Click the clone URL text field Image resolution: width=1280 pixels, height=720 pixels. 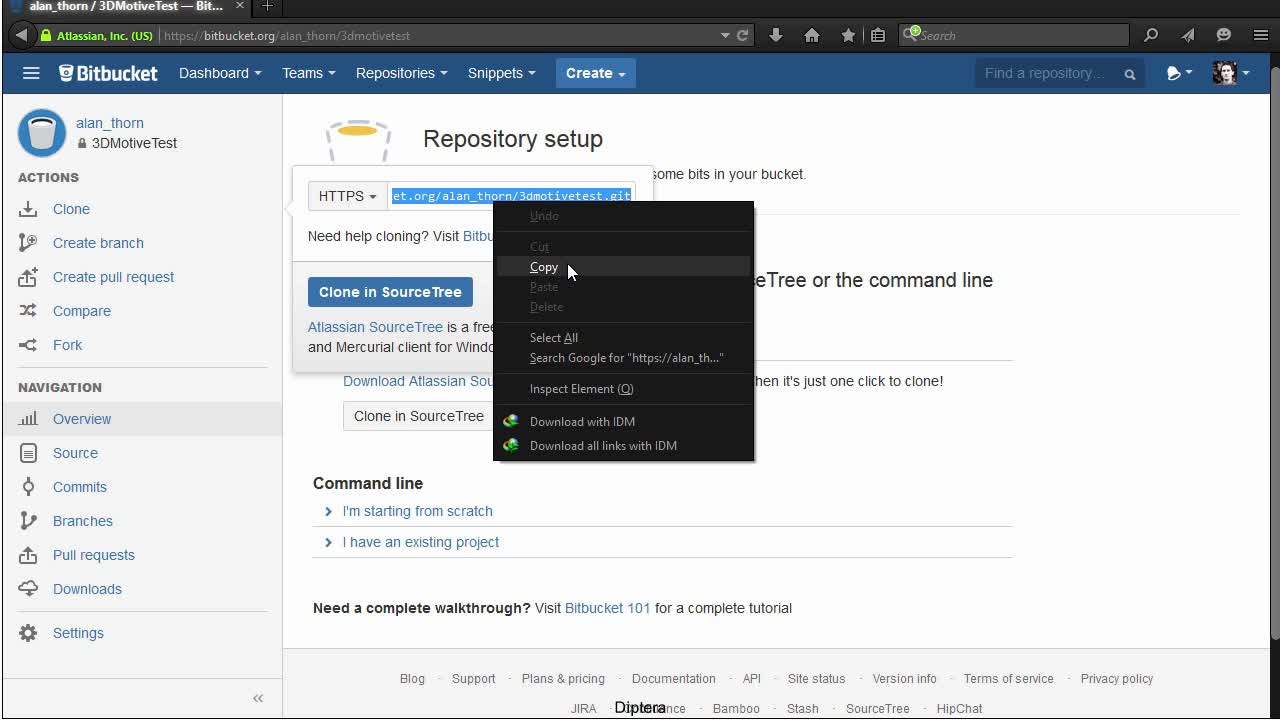tap(511, 196)
